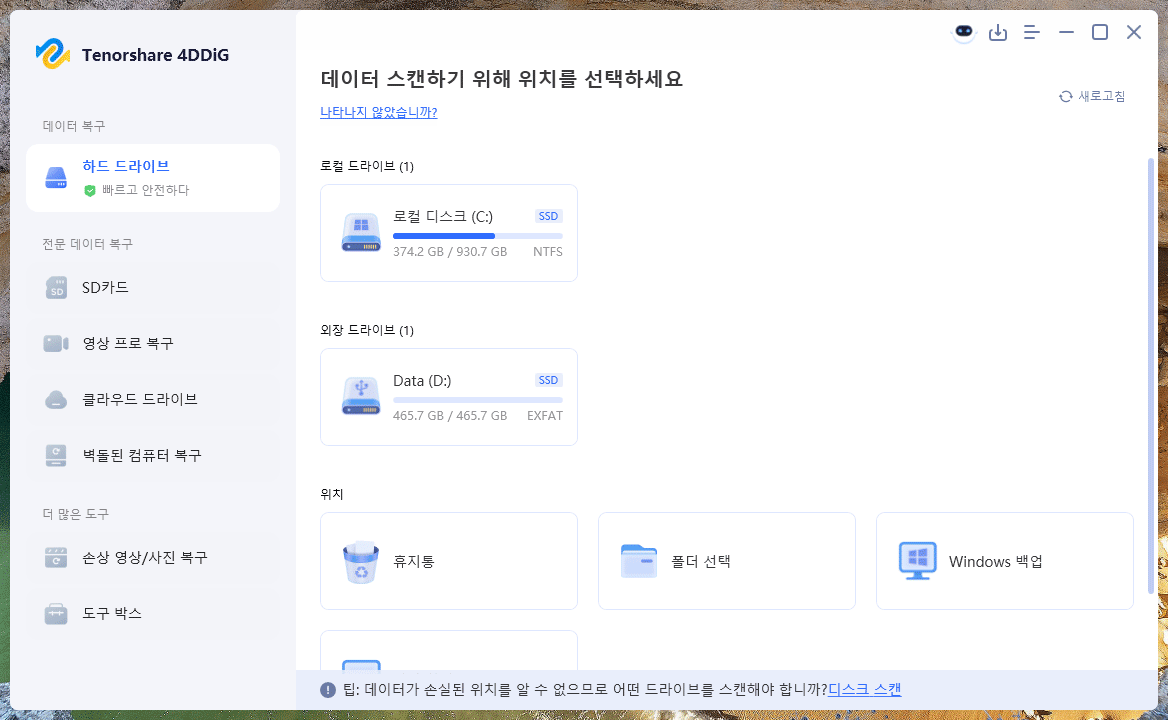Click the video camera icon for 영상 프로 복구
This screenshot has height=720, width=1168.
coord(56,343)
